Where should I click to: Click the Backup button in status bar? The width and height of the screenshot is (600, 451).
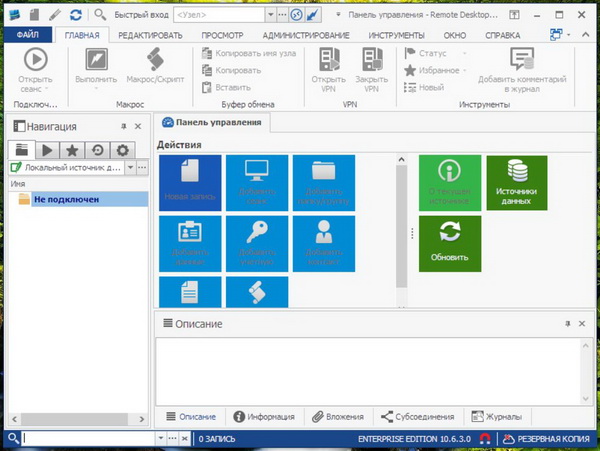coord(545,439)
